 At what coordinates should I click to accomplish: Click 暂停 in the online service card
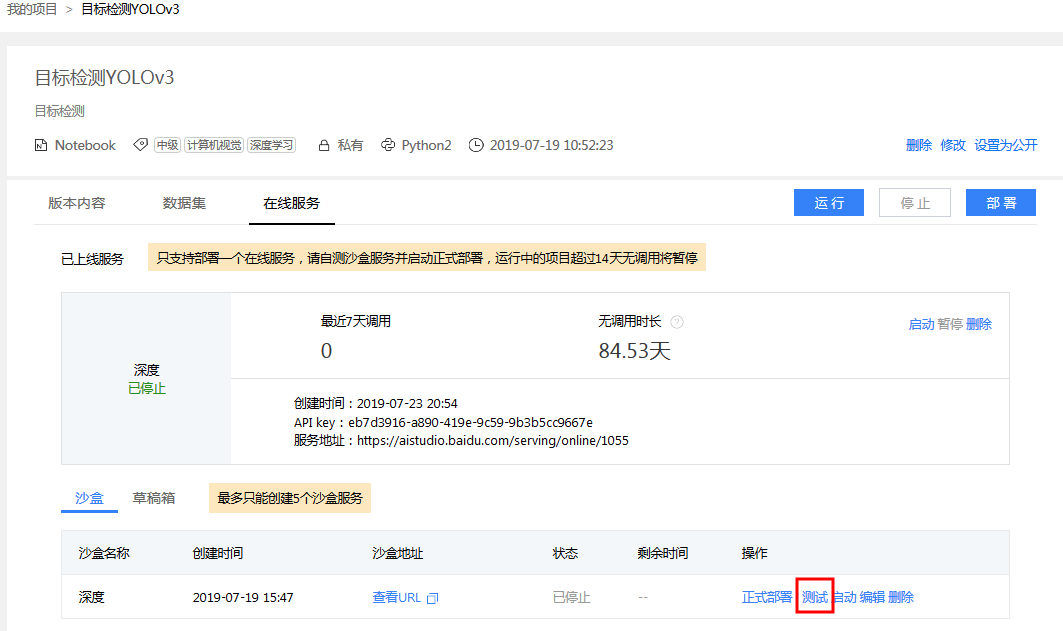point(950,325)
